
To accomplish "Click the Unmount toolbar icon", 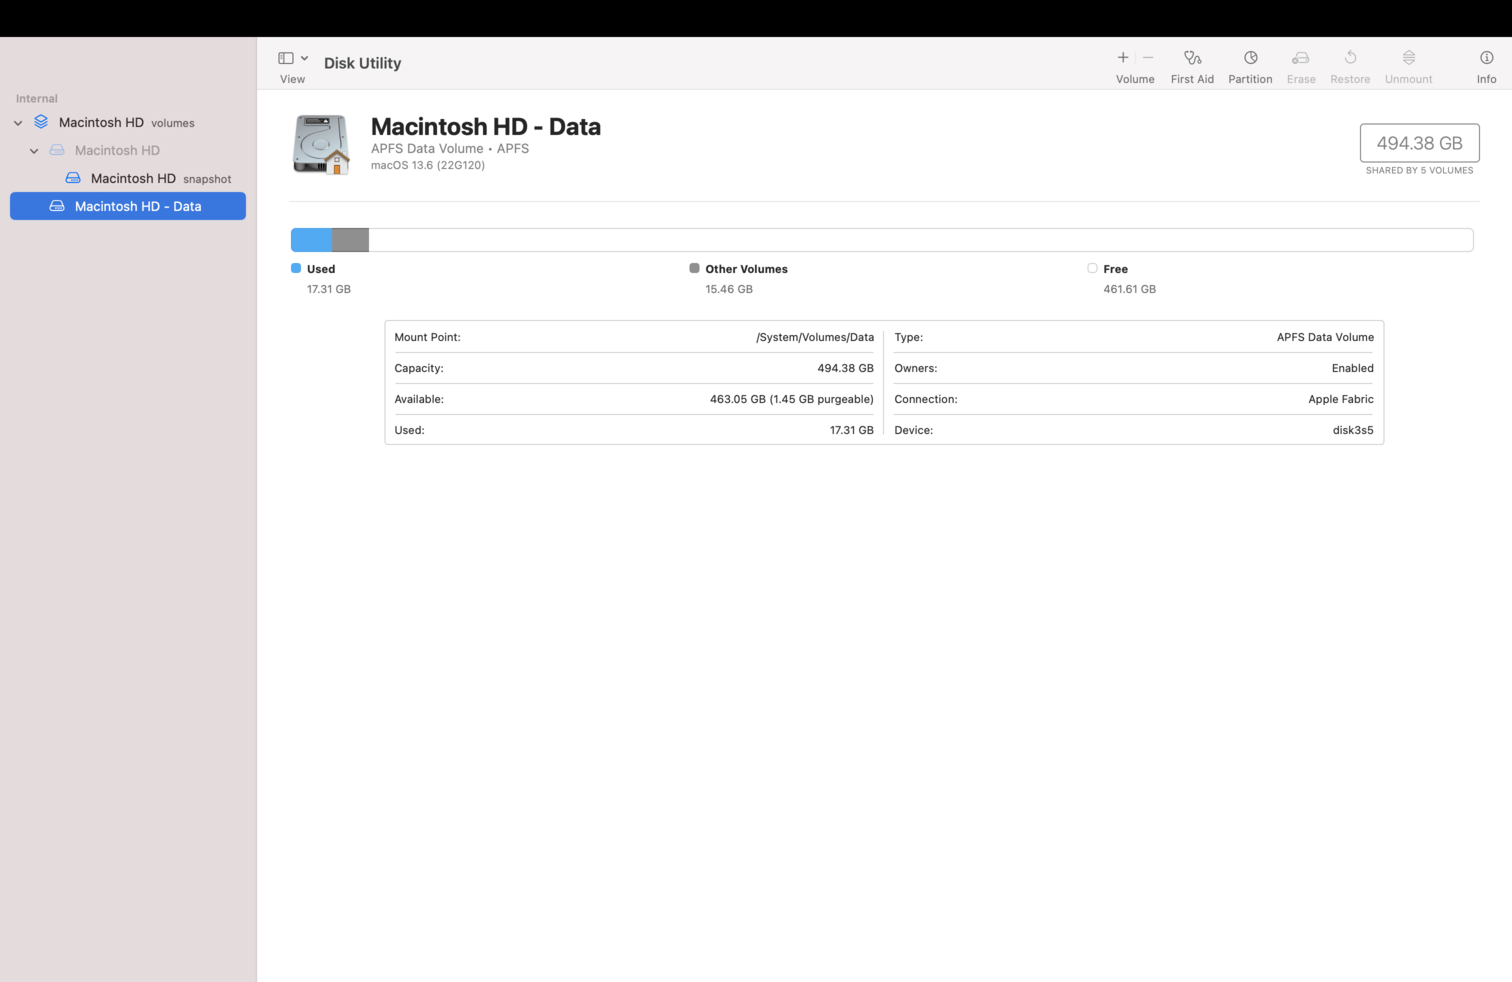I will coord(1408,58).
